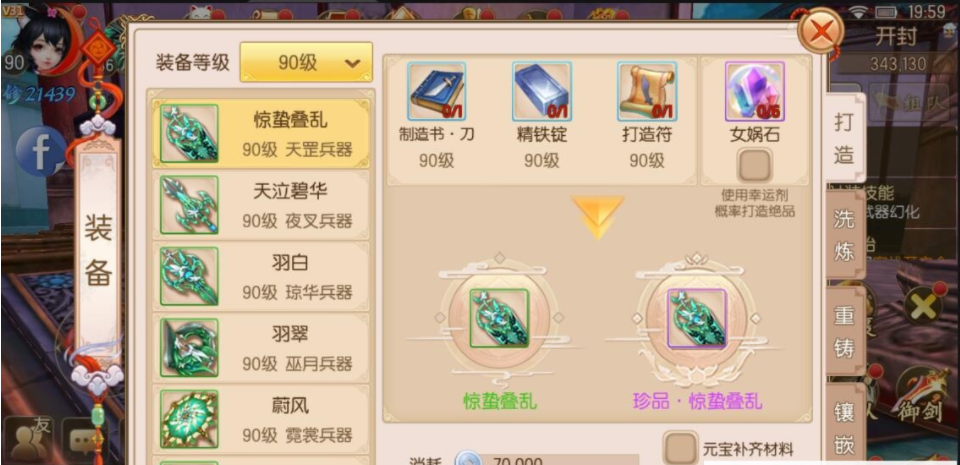Open the 镶嵌 tab
Screen dimensions: 960x465
pos(844,425)
